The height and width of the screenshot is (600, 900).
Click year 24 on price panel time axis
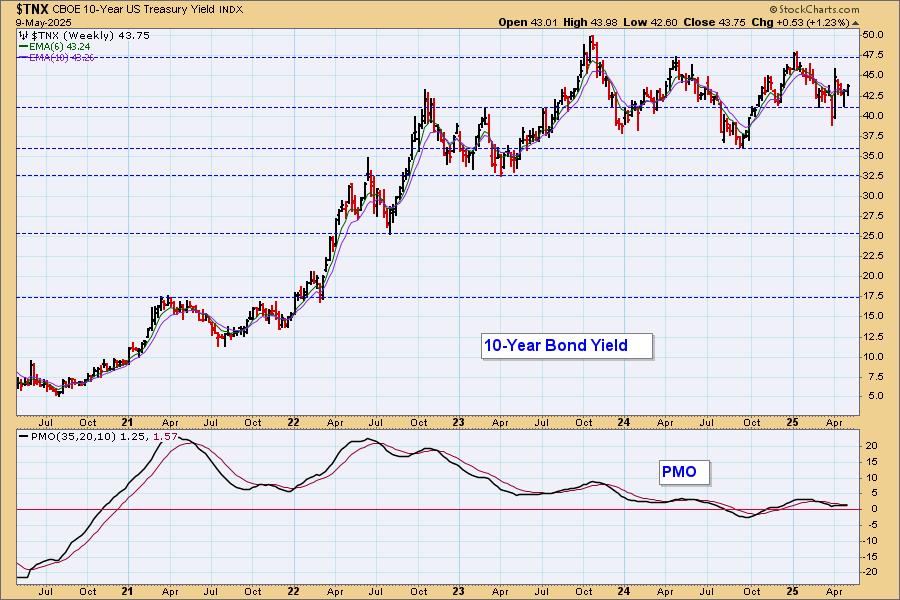[x=624, y=422]
